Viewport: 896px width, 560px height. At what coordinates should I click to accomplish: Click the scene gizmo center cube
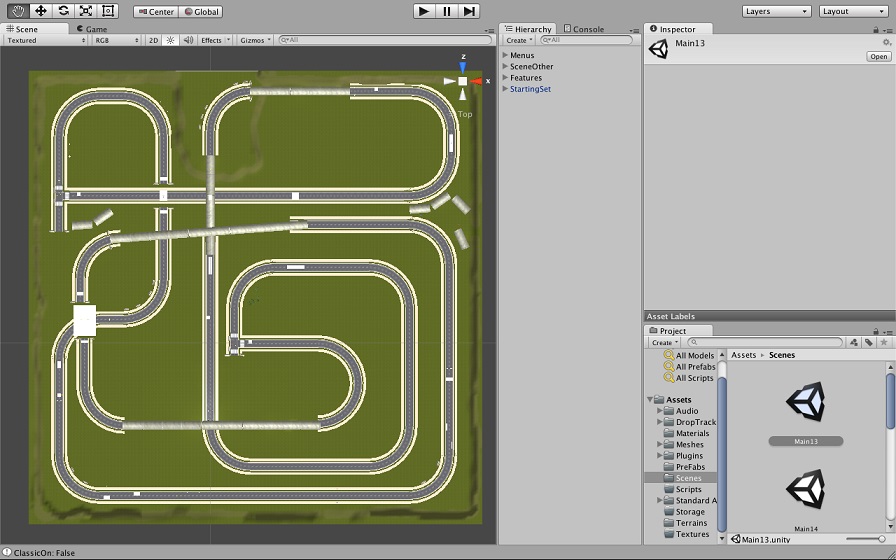[463, 81]
